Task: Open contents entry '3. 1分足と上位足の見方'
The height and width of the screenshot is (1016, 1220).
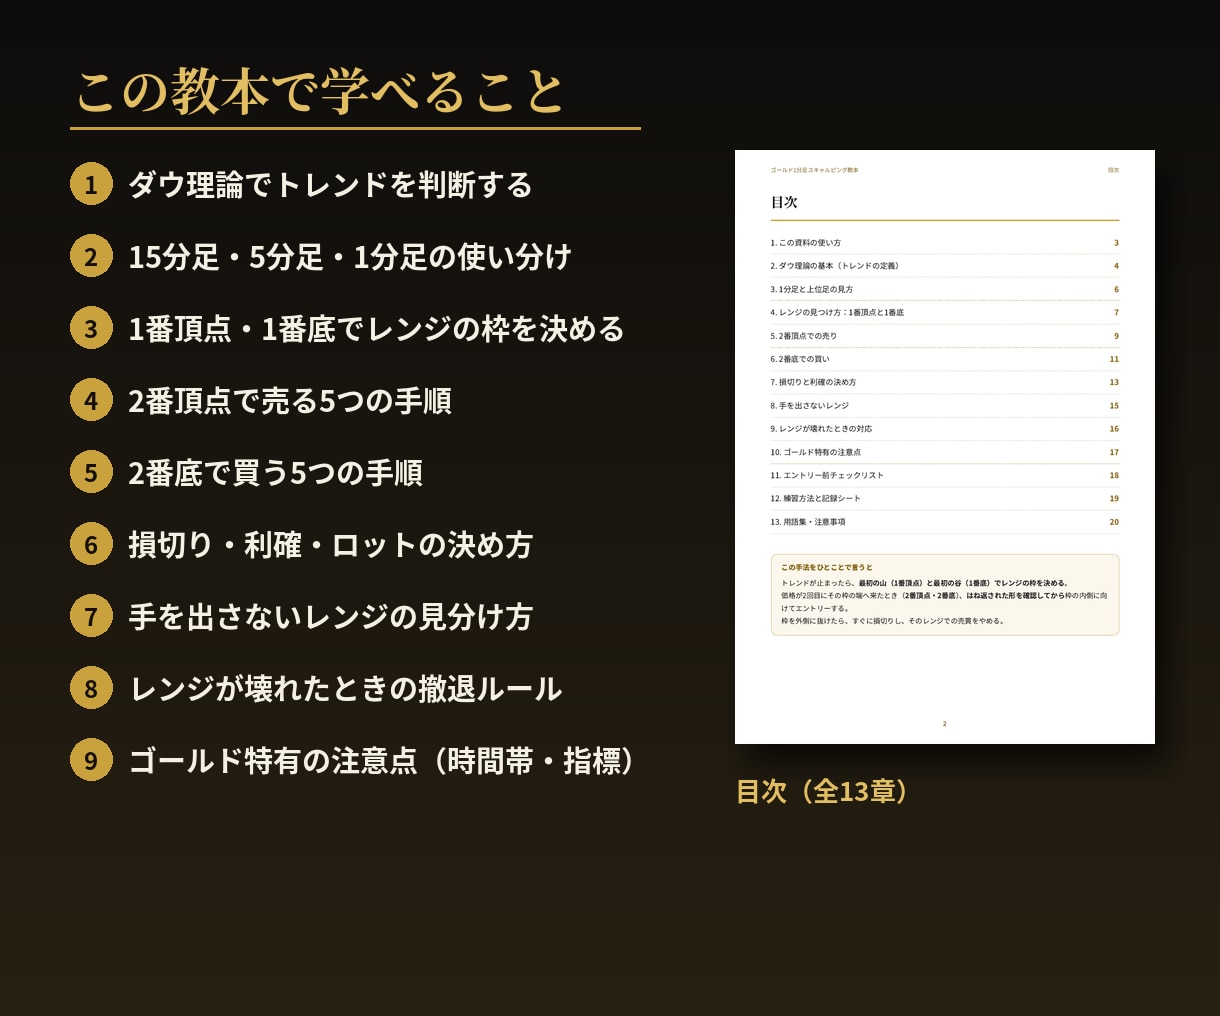Action: pyautogui.click(x=812, y=289)
